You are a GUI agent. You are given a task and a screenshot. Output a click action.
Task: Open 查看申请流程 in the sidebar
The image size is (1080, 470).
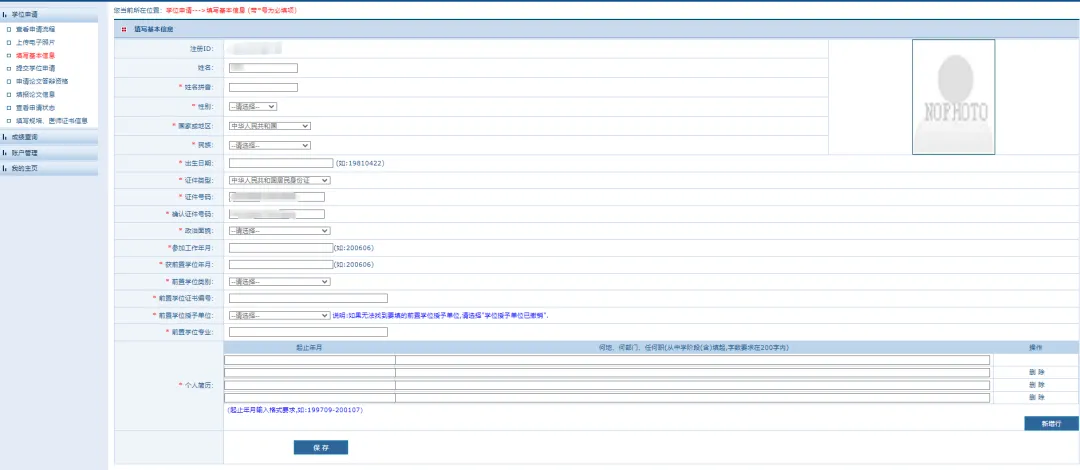click(35, 30)
